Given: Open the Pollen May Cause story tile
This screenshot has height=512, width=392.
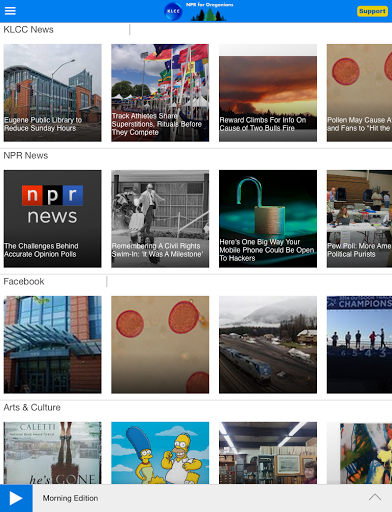Looking at the screenshot, I should [359, 93].
